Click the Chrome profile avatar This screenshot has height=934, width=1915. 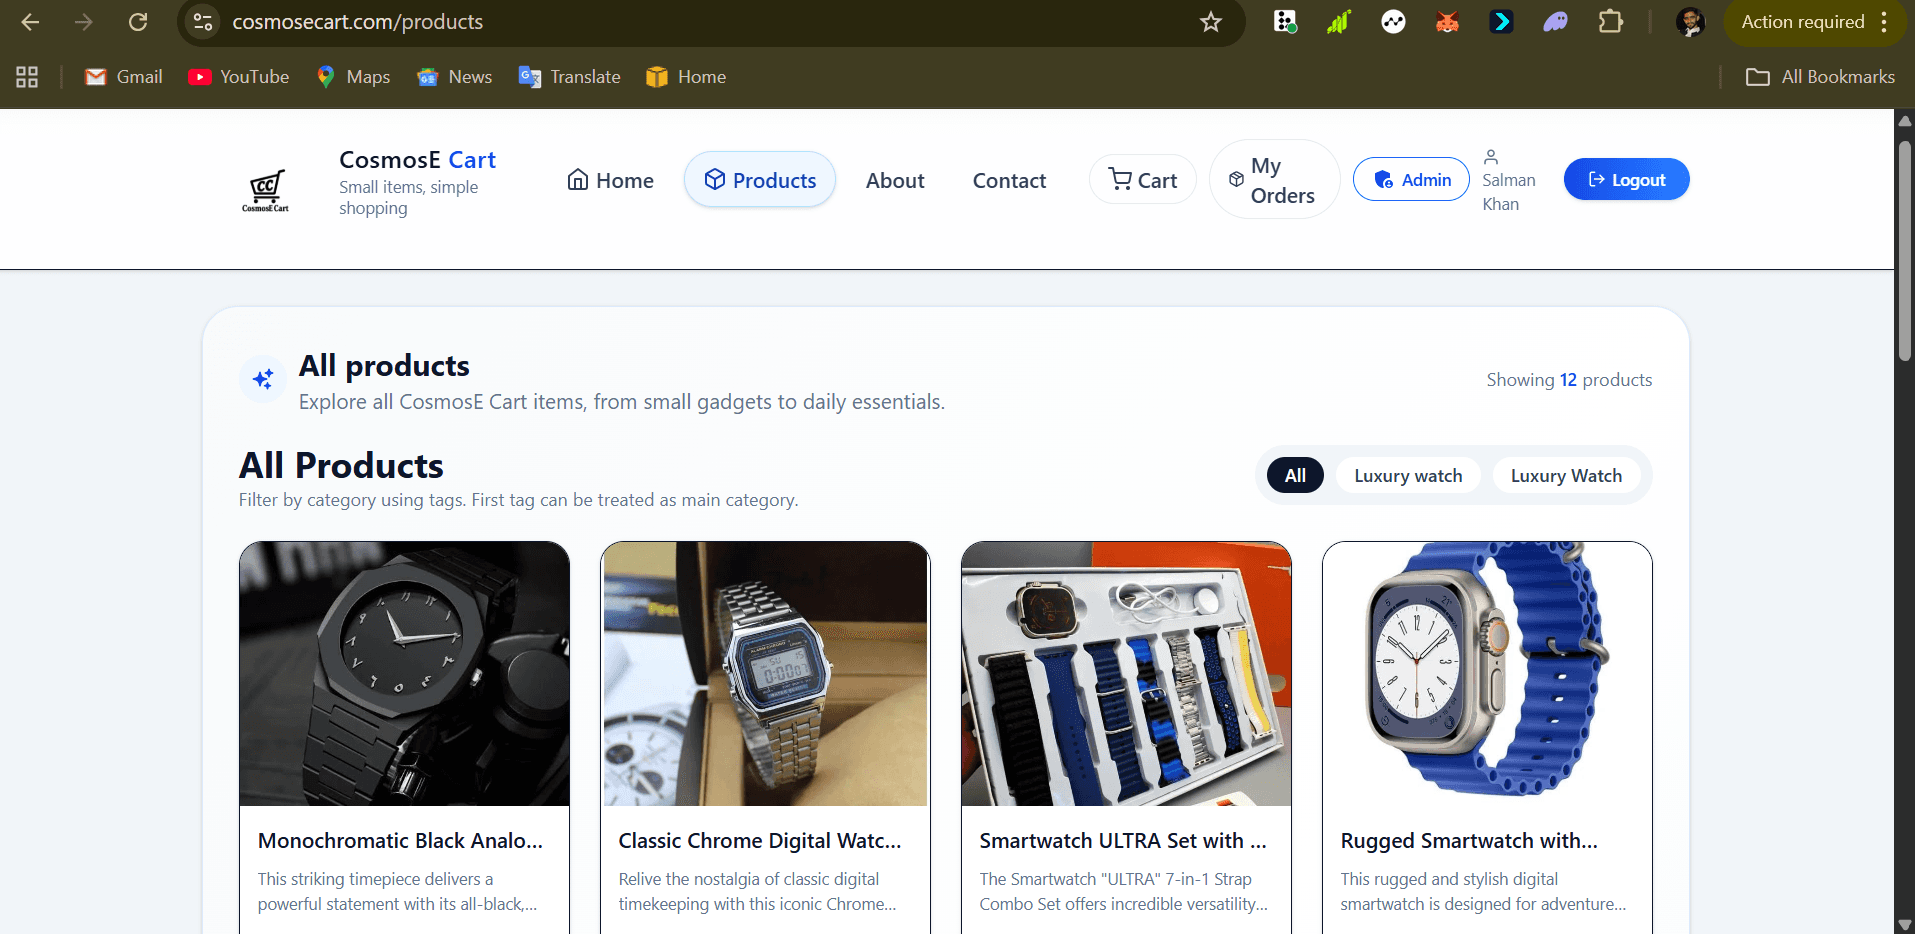coord(1690,22)
